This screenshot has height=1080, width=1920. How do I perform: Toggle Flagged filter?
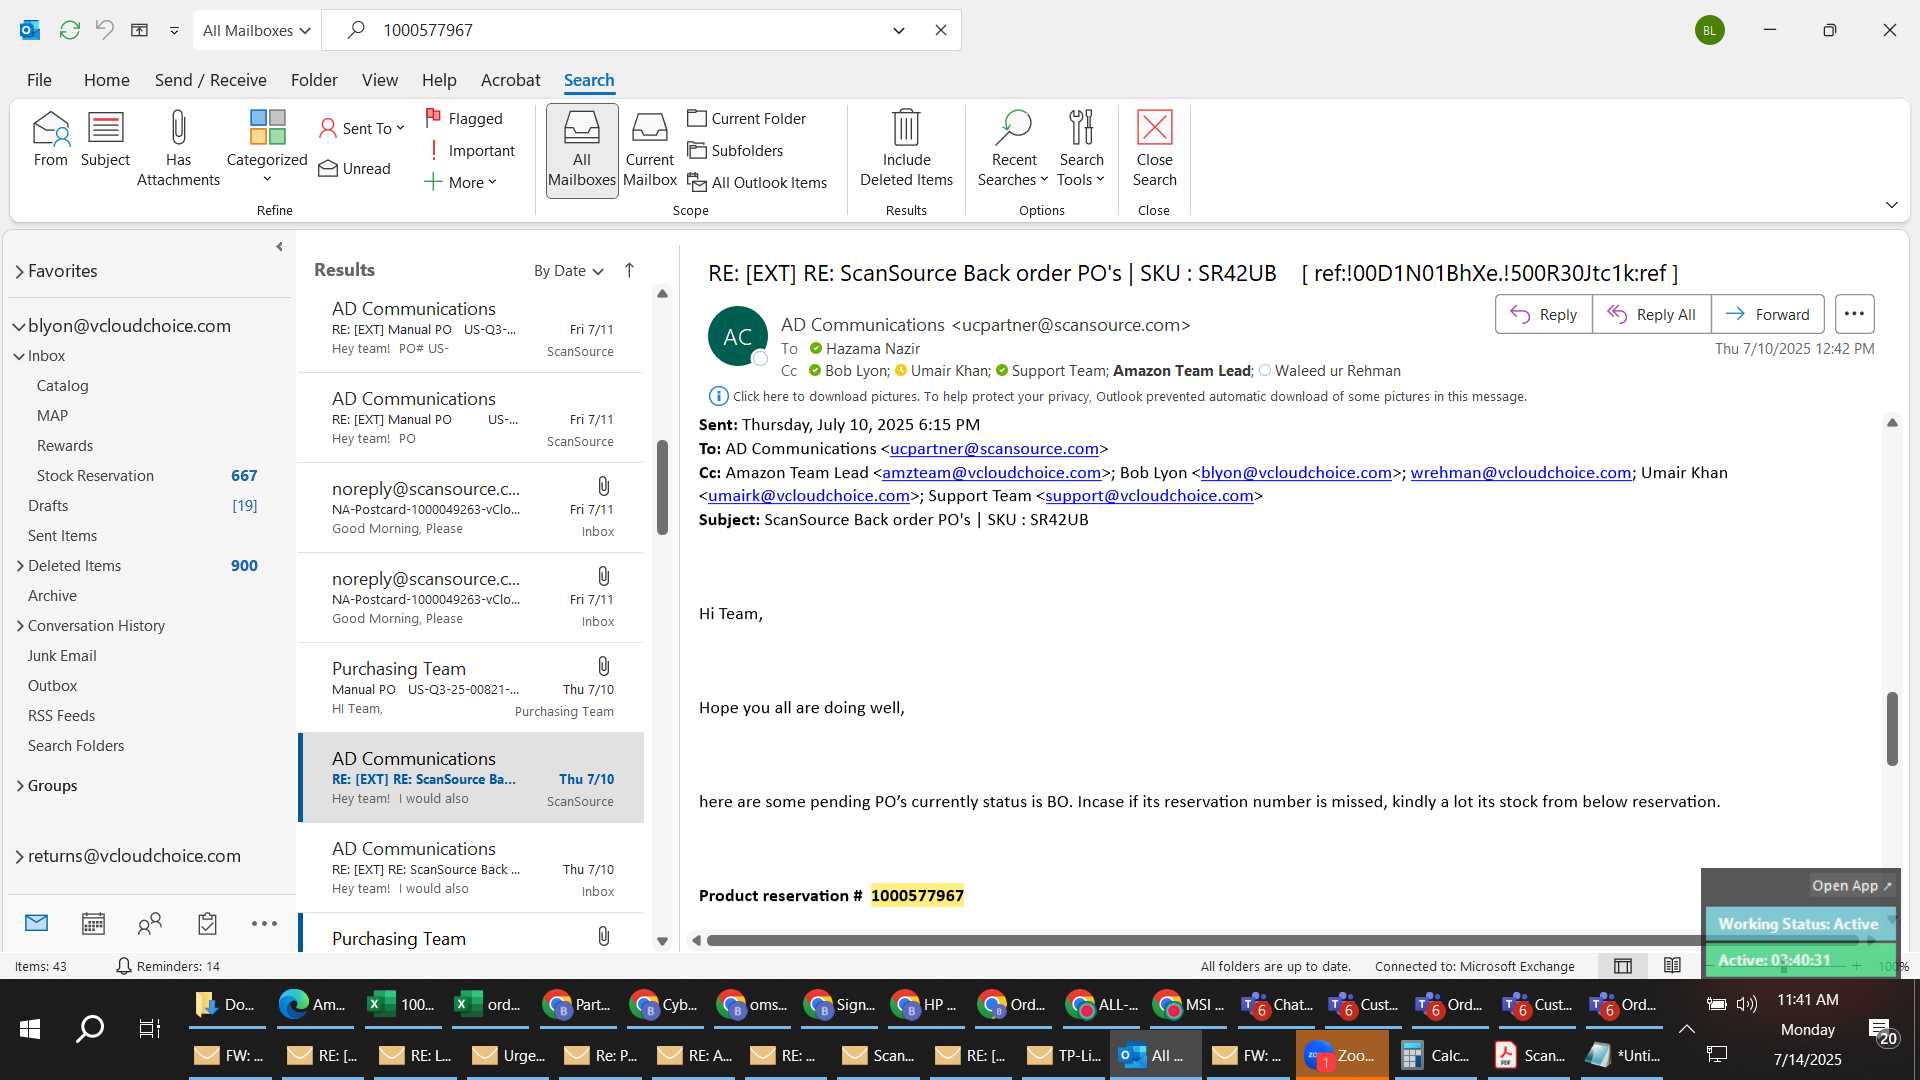coord(464,118)
